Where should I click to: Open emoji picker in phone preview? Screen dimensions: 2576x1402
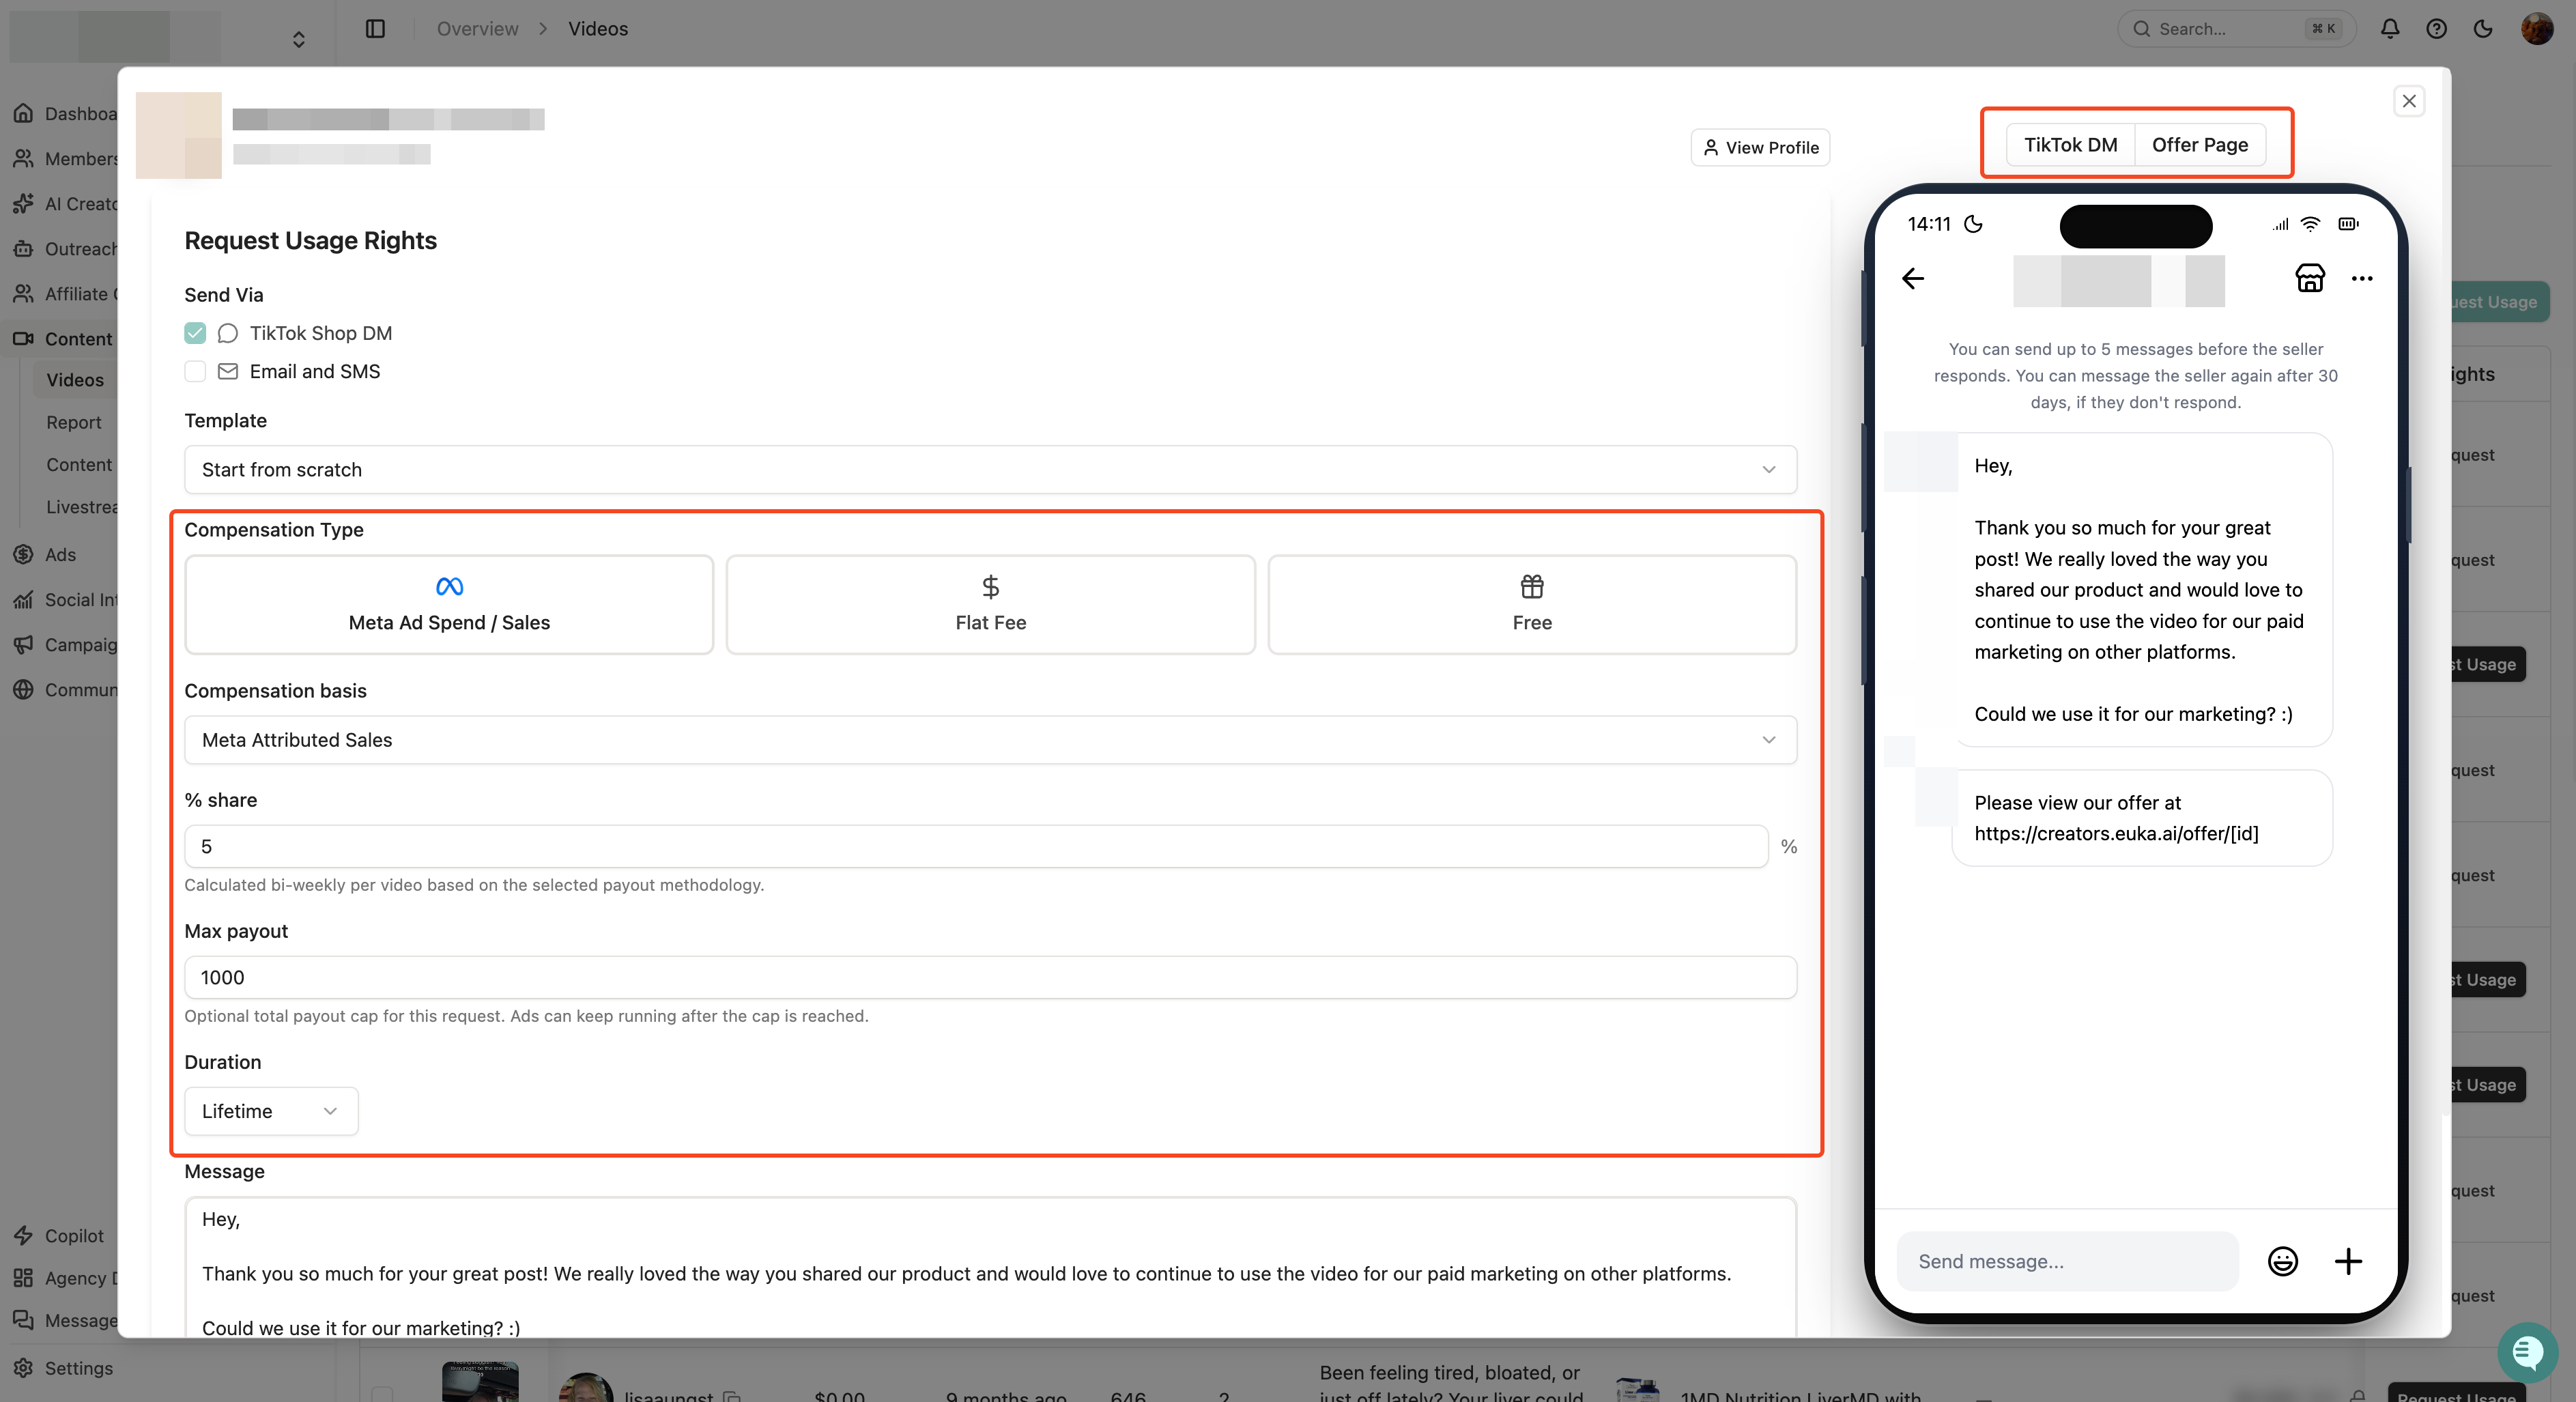coord(2283,1261)
